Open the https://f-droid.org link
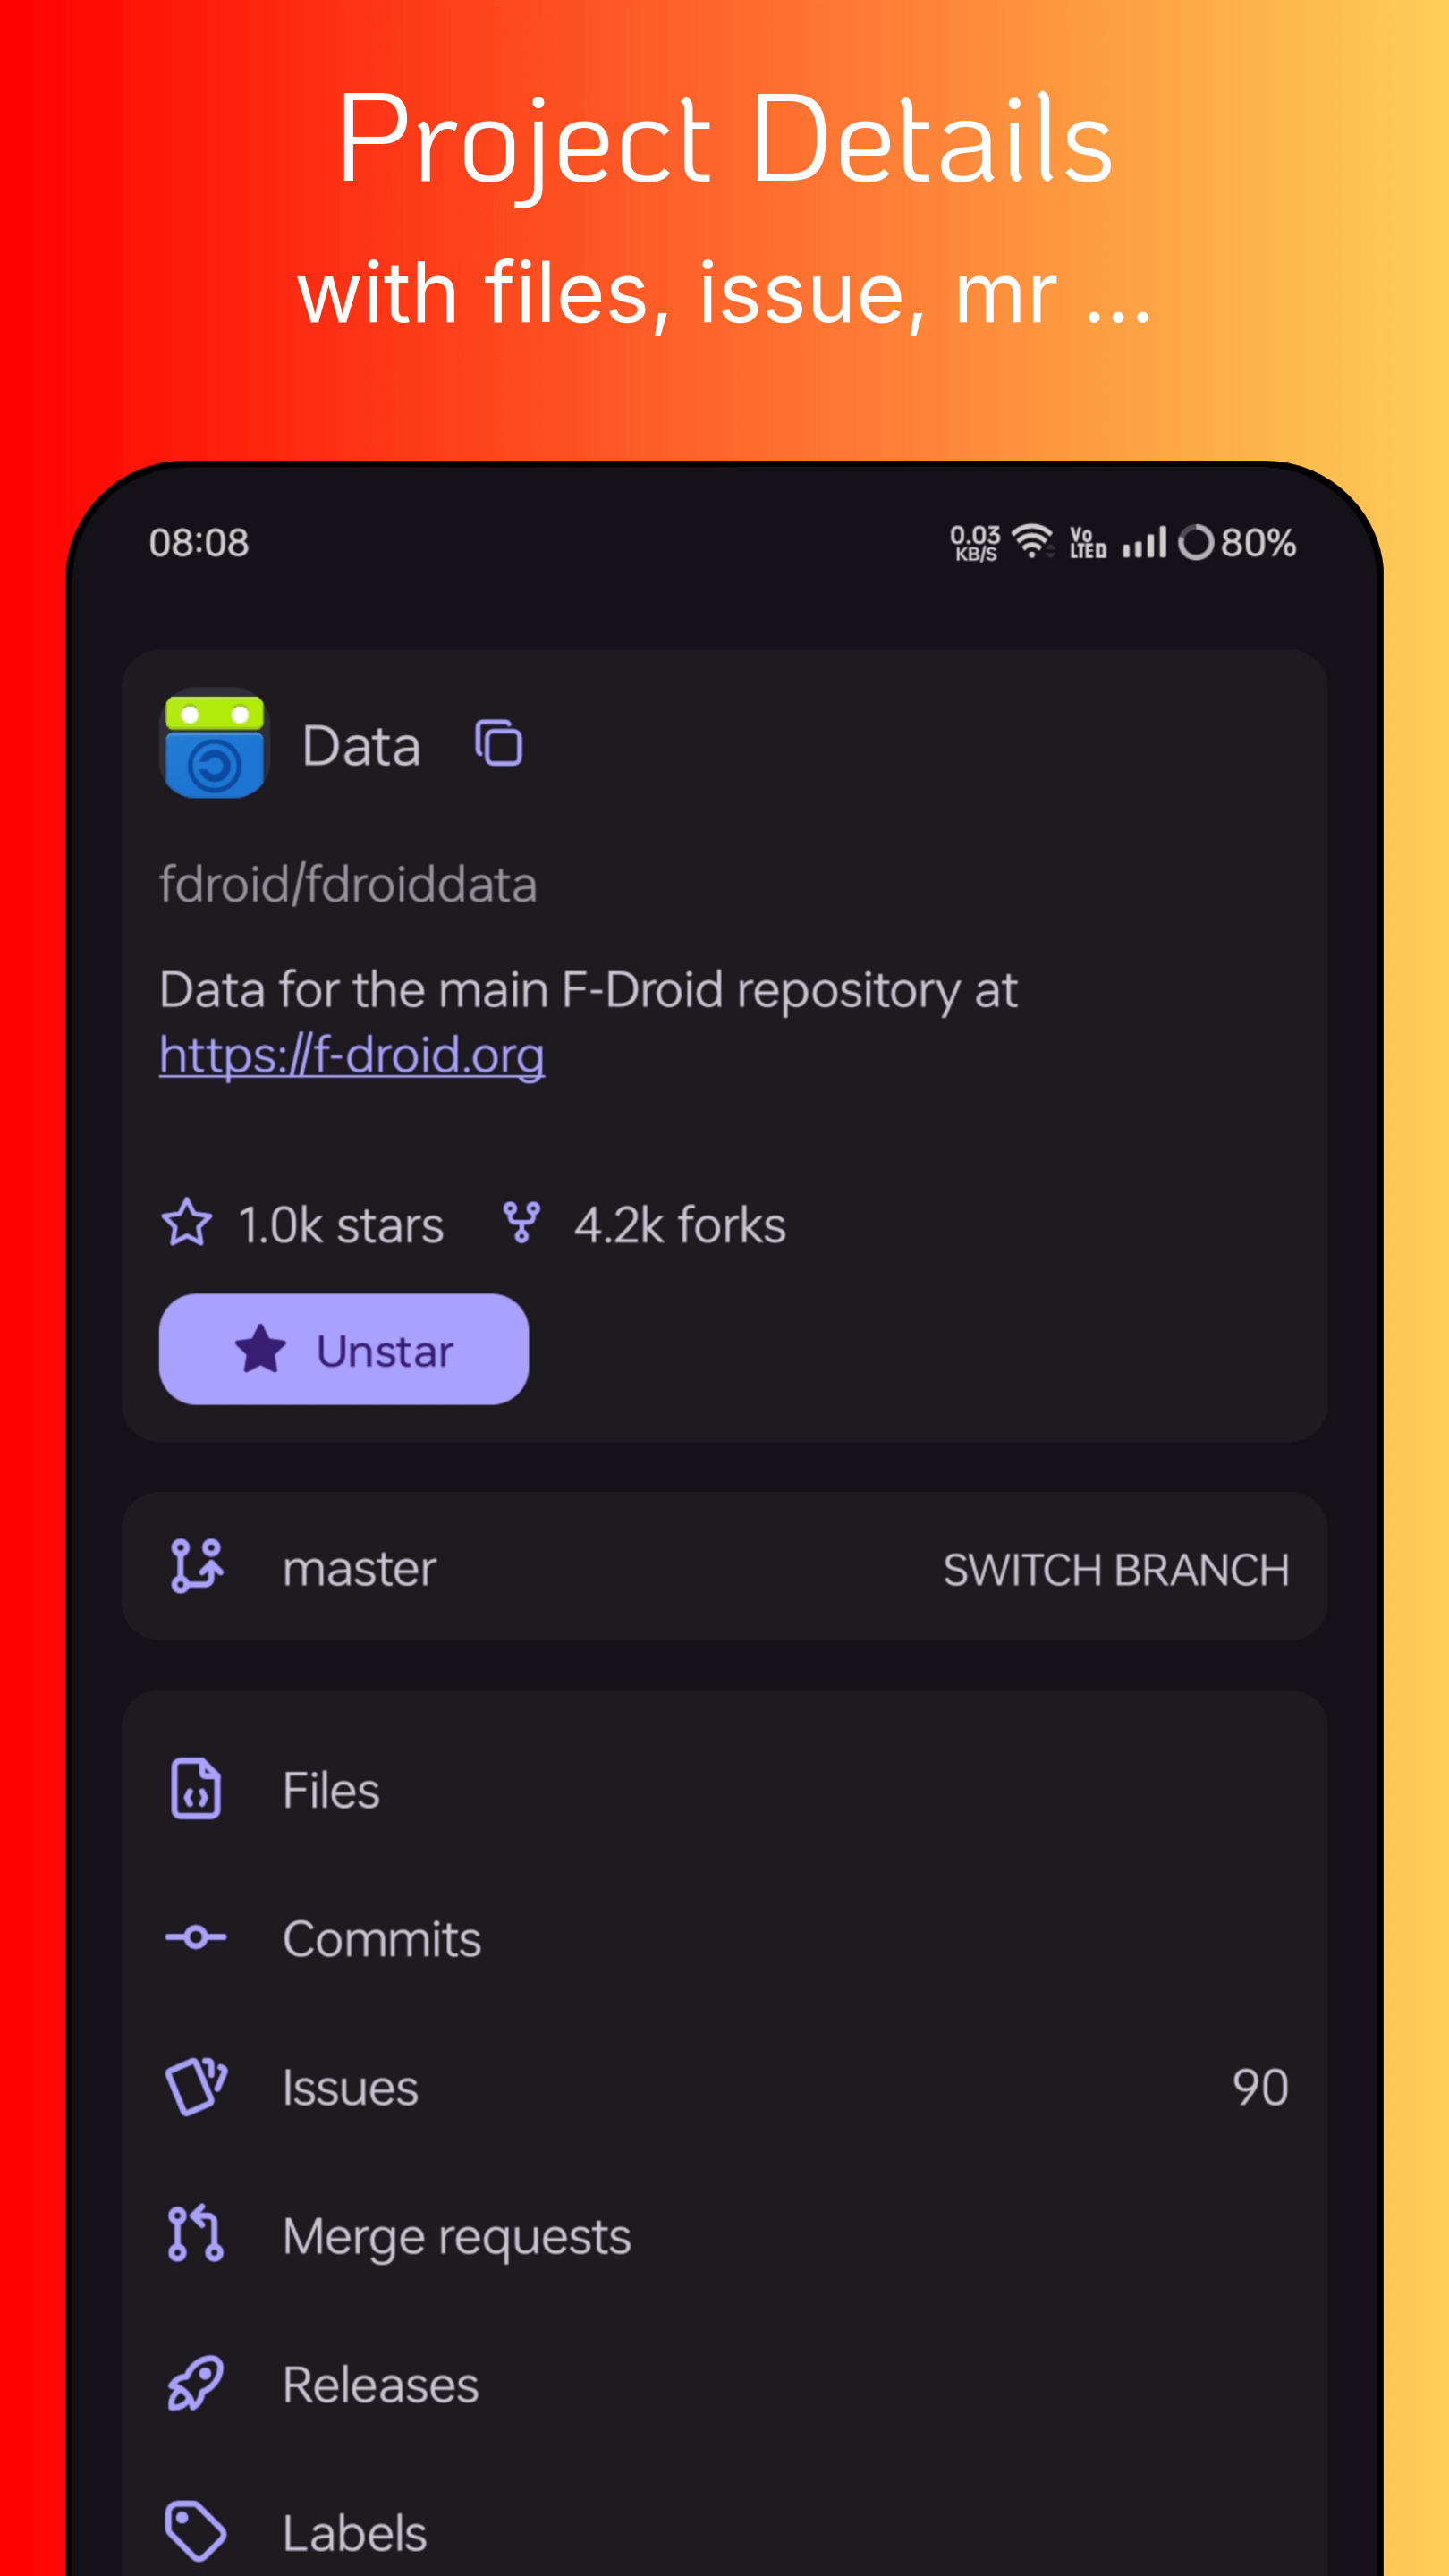This screenshot has height=2576, width=1449. [352, 1055]
